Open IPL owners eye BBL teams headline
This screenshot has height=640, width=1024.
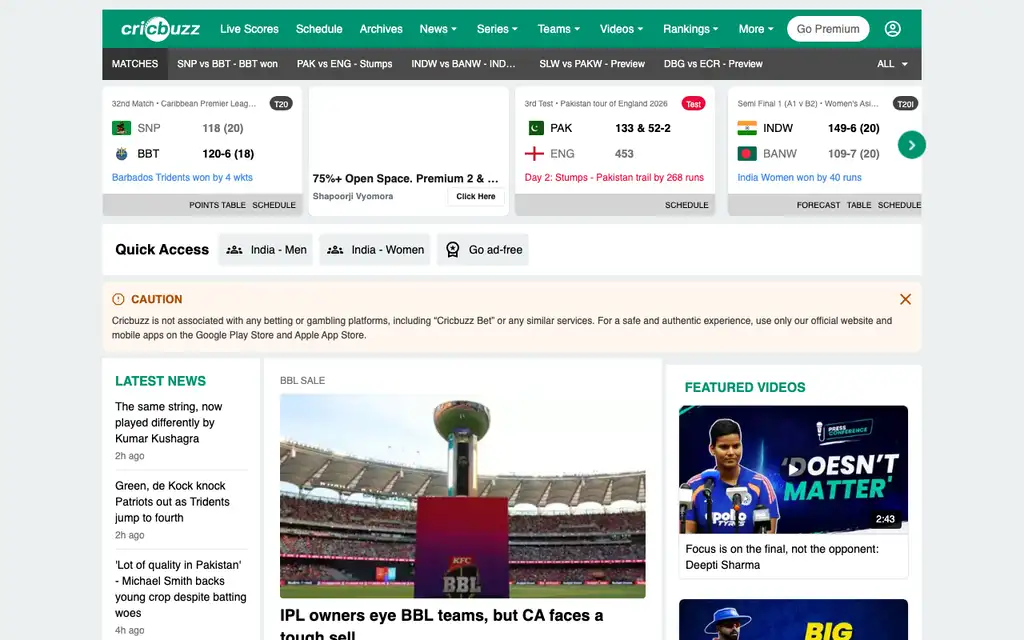point(441,624)
